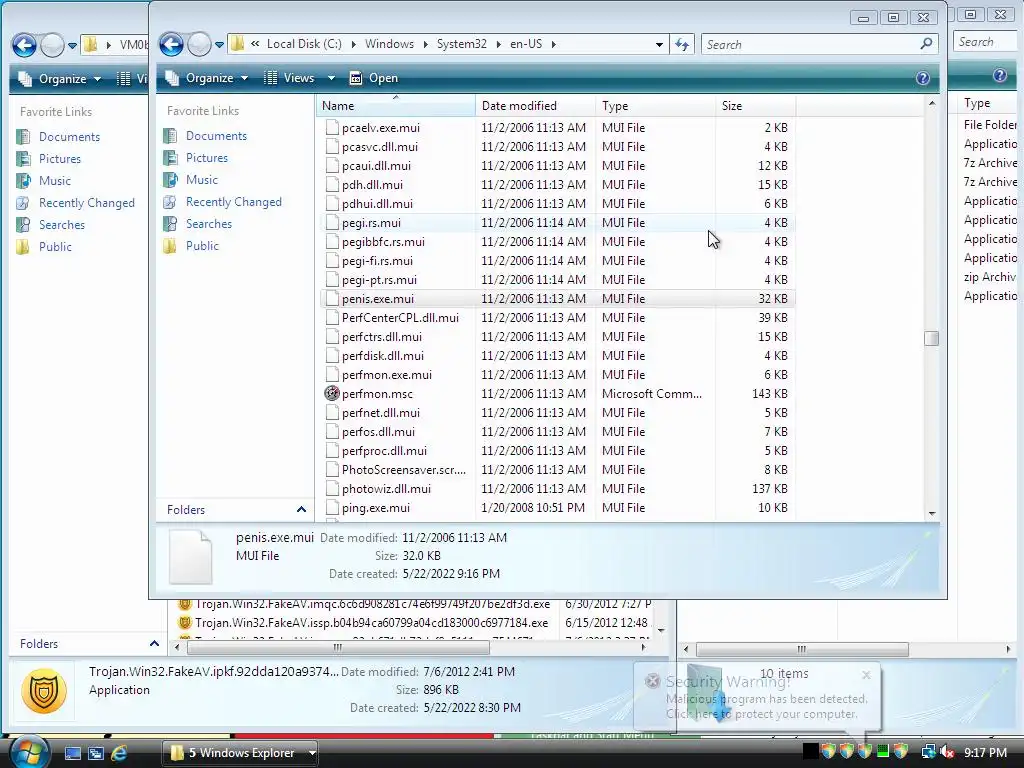Open 5 Windows Explorer taskbar group
This screenshot has width=1024, height=768.
pos(240,753)
